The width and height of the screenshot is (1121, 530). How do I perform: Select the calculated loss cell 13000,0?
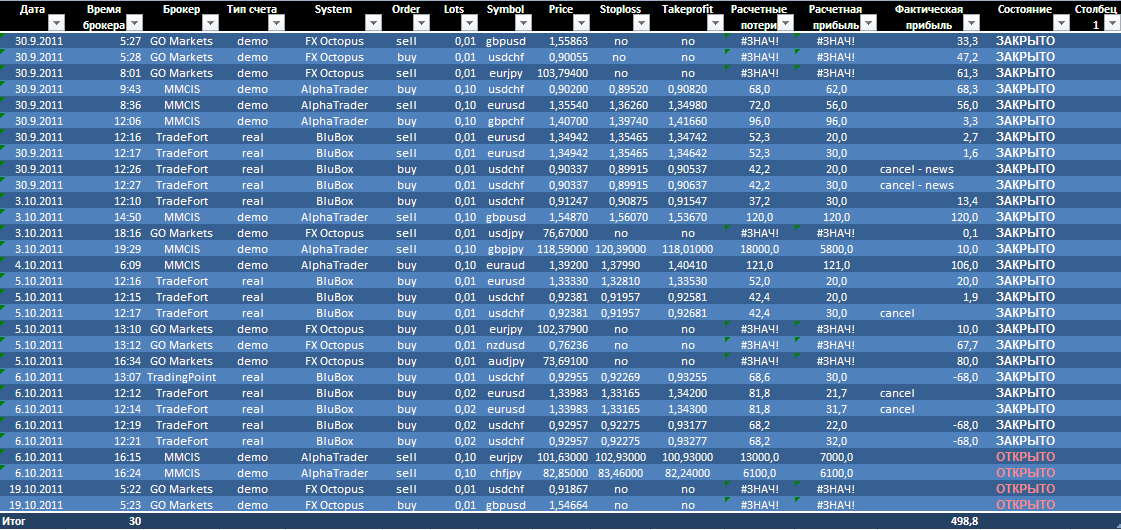coord(760,457)
